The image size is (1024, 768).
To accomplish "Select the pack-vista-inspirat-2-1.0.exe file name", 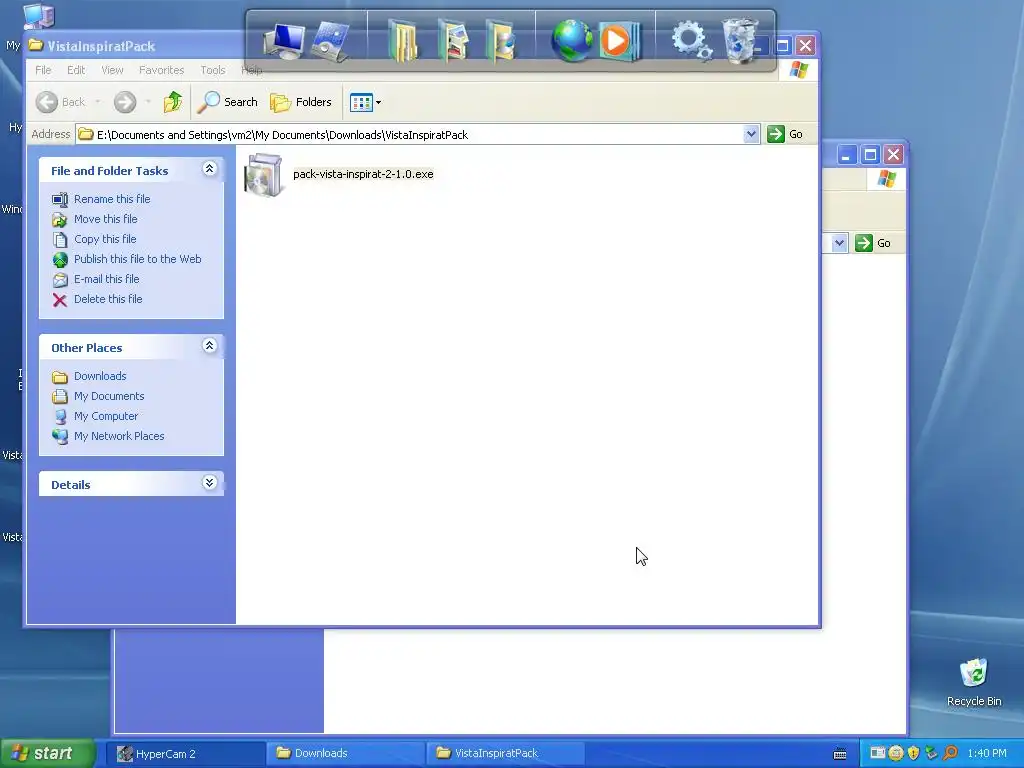I will coord(363,174).
